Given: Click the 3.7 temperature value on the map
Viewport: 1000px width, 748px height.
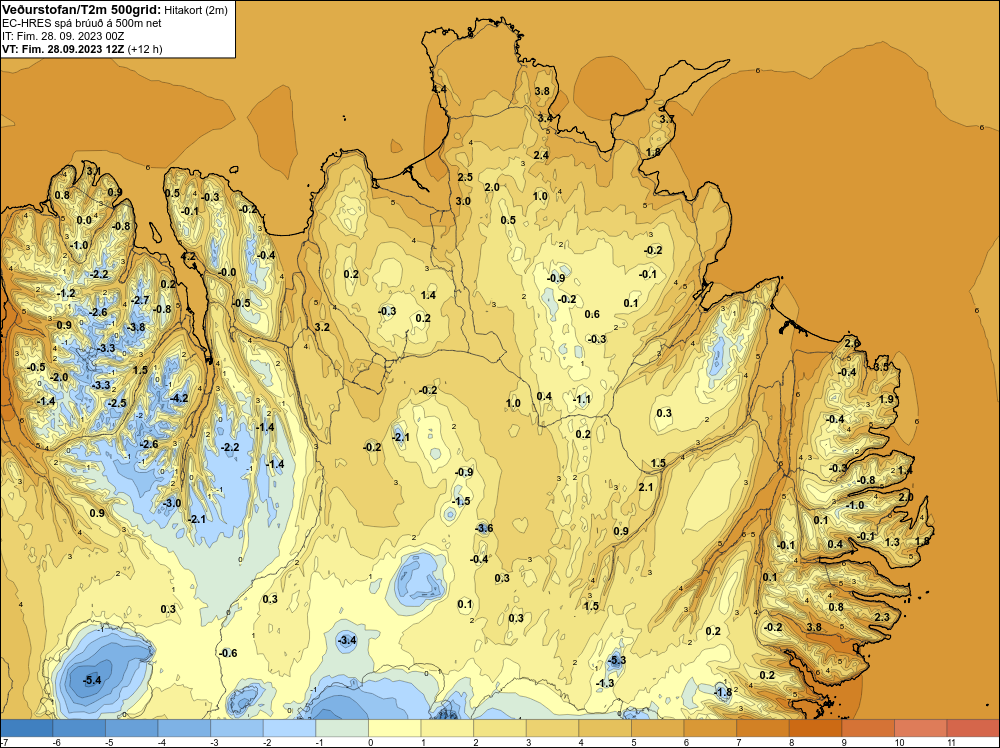Looking at the screenshot, I should tap(666, 119).
